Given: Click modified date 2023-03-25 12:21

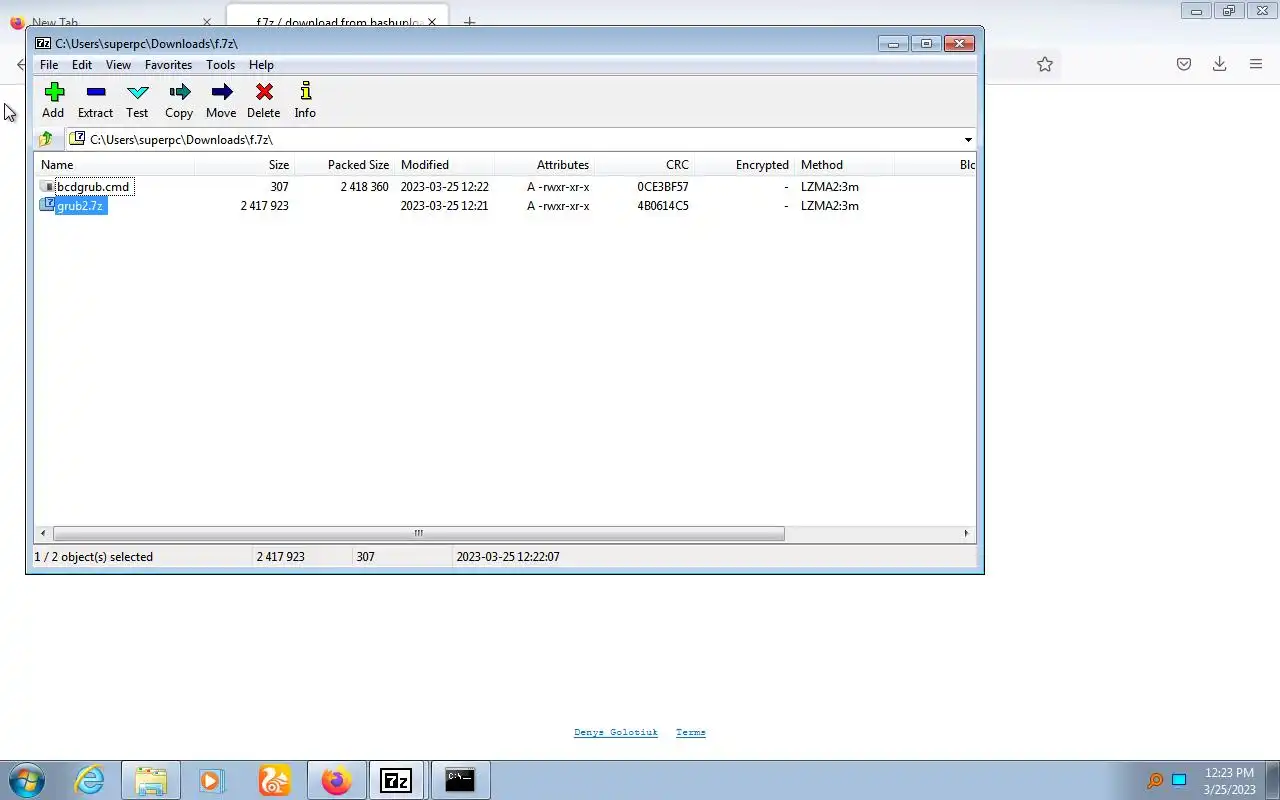Looking at the screenshot, I should click(444, 206).
